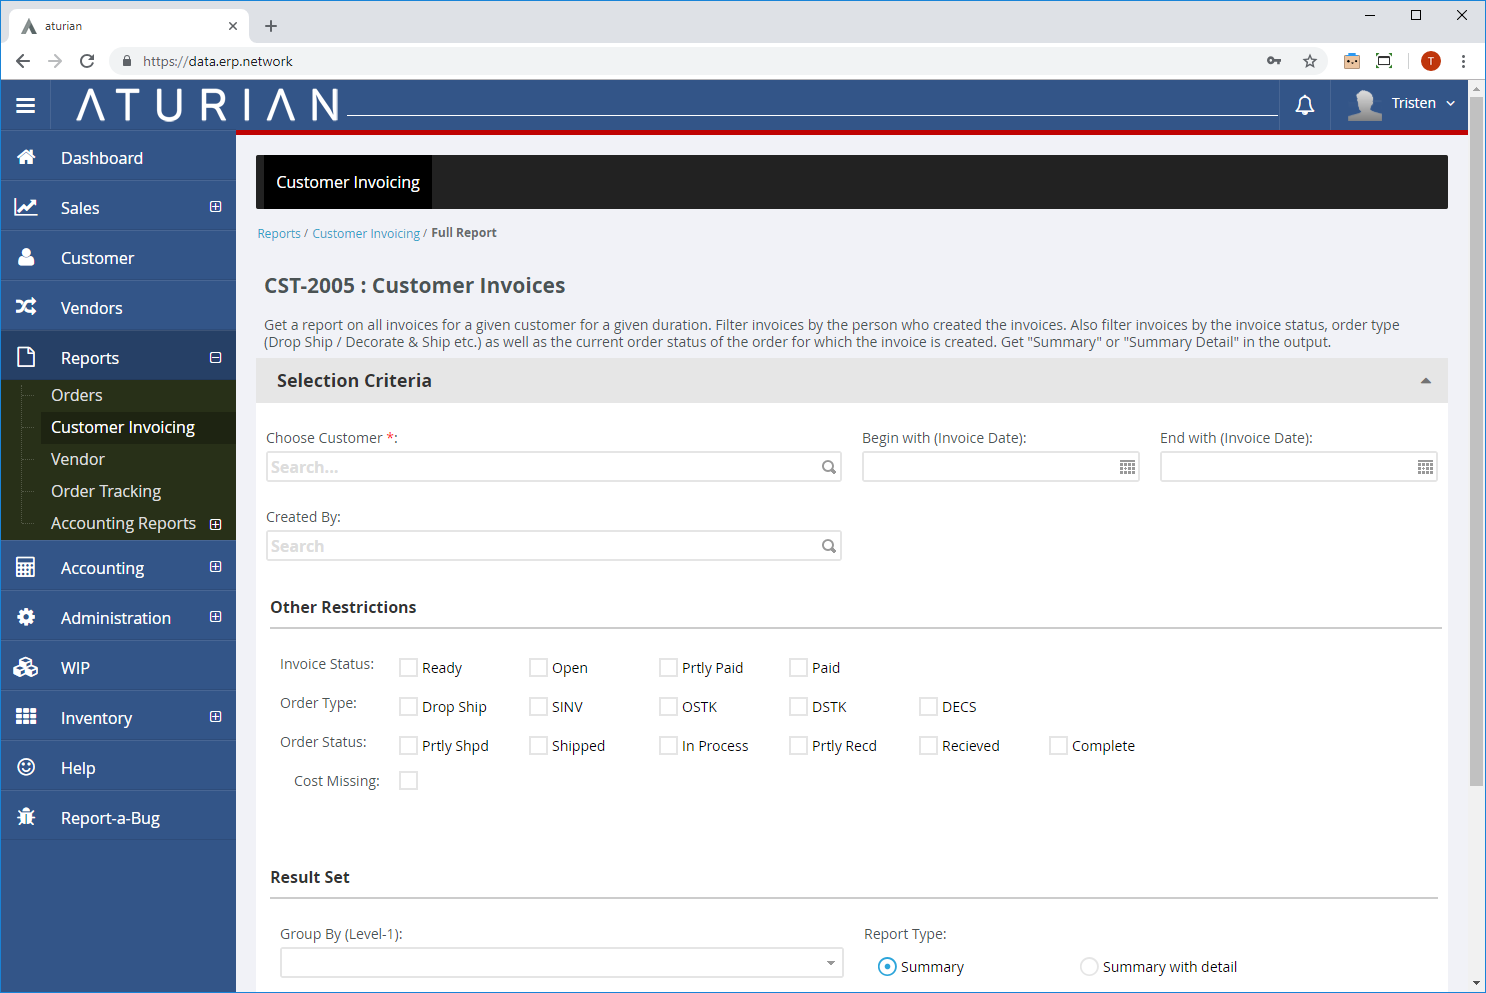
Task: Click the Begin with date calendar icon
Action: click(1127, 467)
